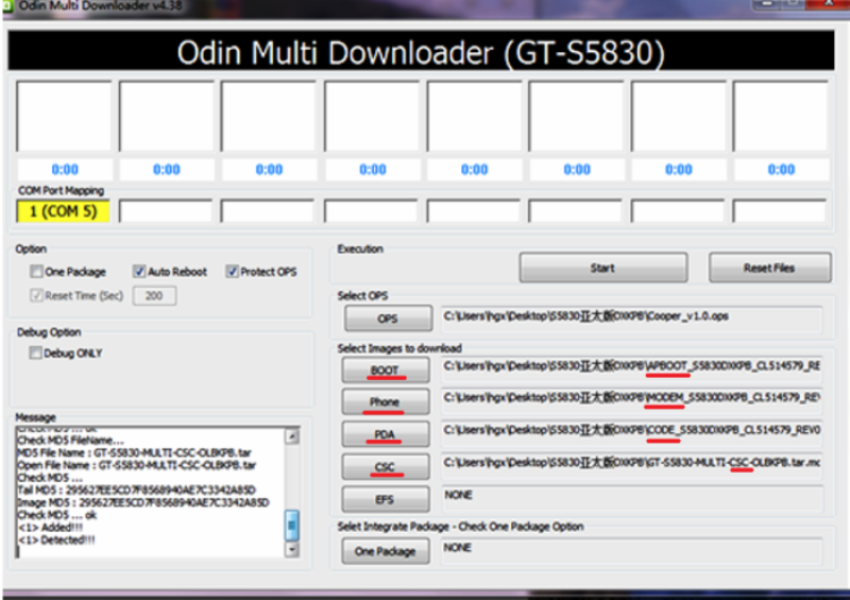
Task: Click the Message log scrollbar thumb
Action: (x=292, y=525)
